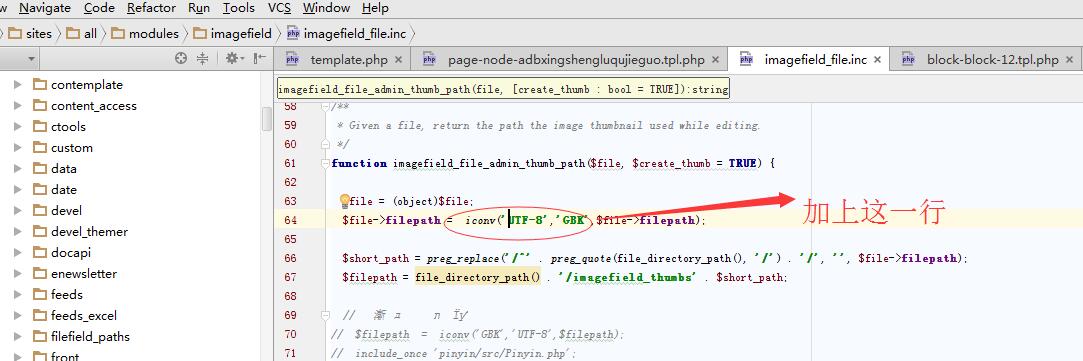Open the Code menu
The height and width of the screenshot is (361, 1083).
(x=99, y=8)
